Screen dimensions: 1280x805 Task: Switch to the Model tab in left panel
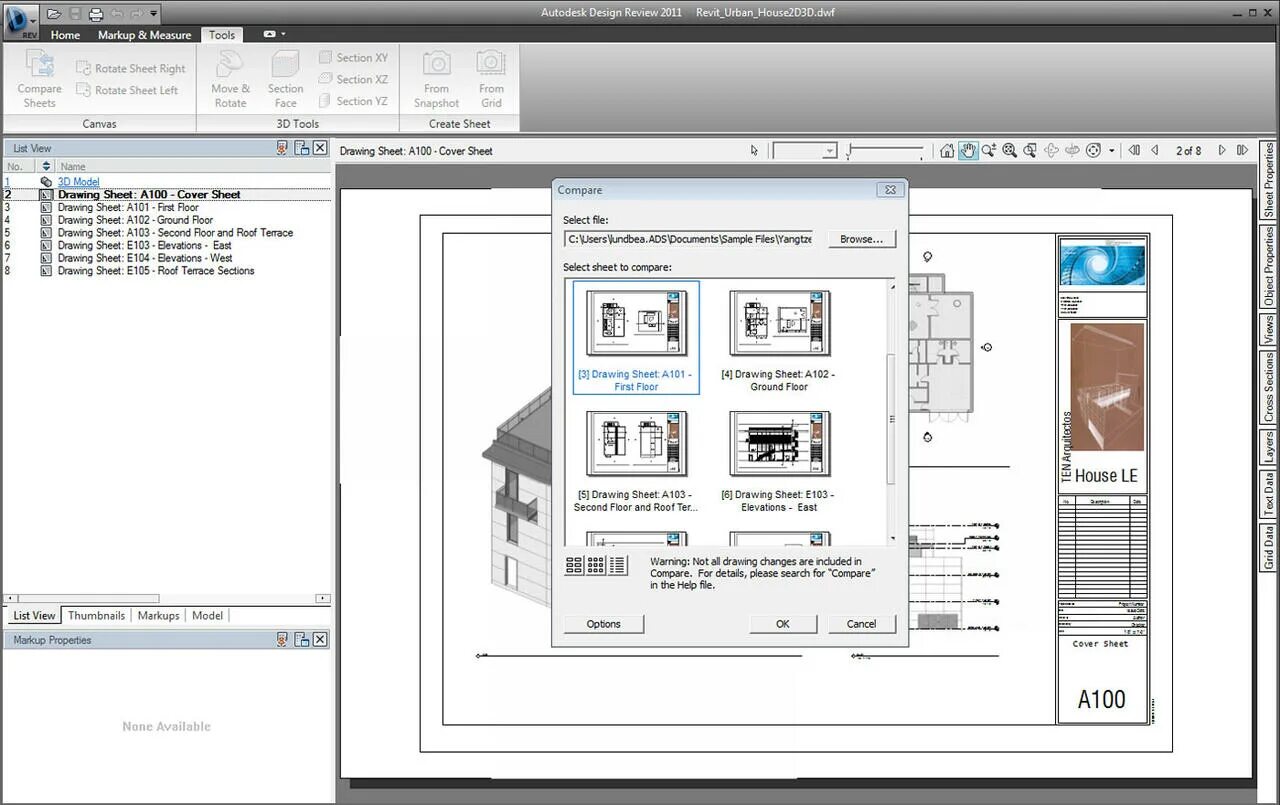(x=207, y=616)
